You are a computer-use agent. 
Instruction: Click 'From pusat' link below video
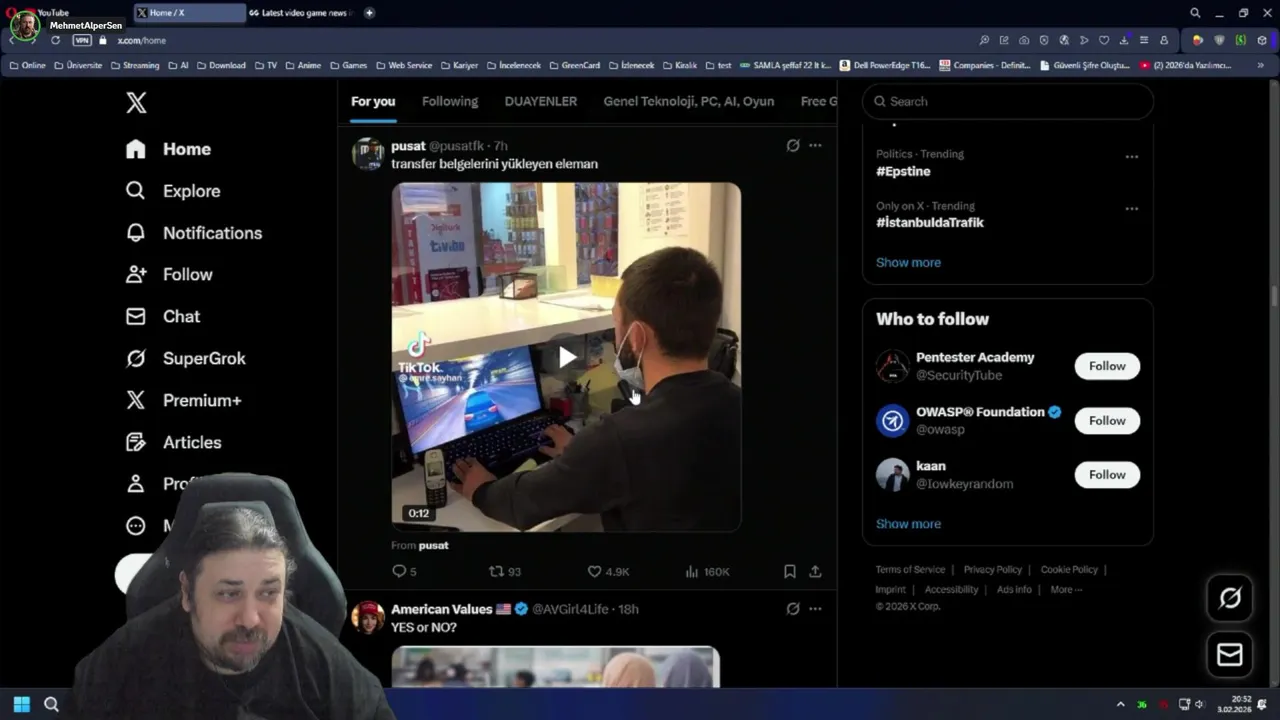click(420, 545)
